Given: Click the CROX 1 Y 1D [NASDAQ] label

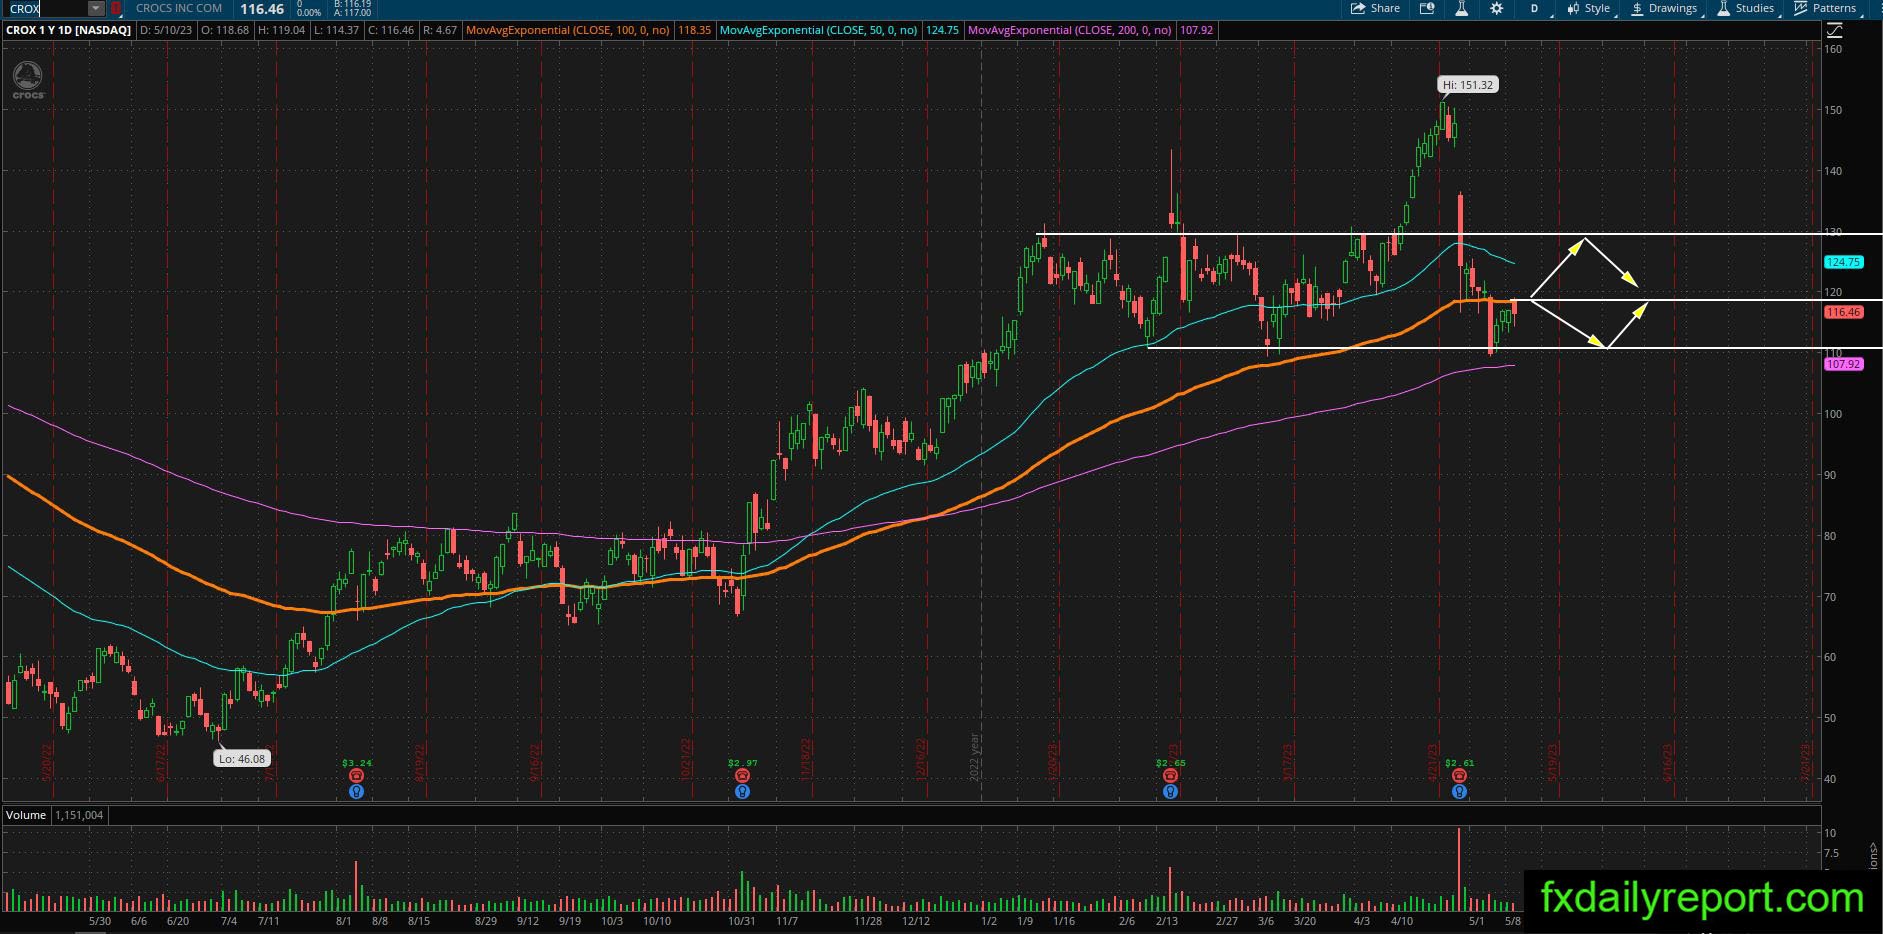Looking at the screenshot, I should 69,30.
